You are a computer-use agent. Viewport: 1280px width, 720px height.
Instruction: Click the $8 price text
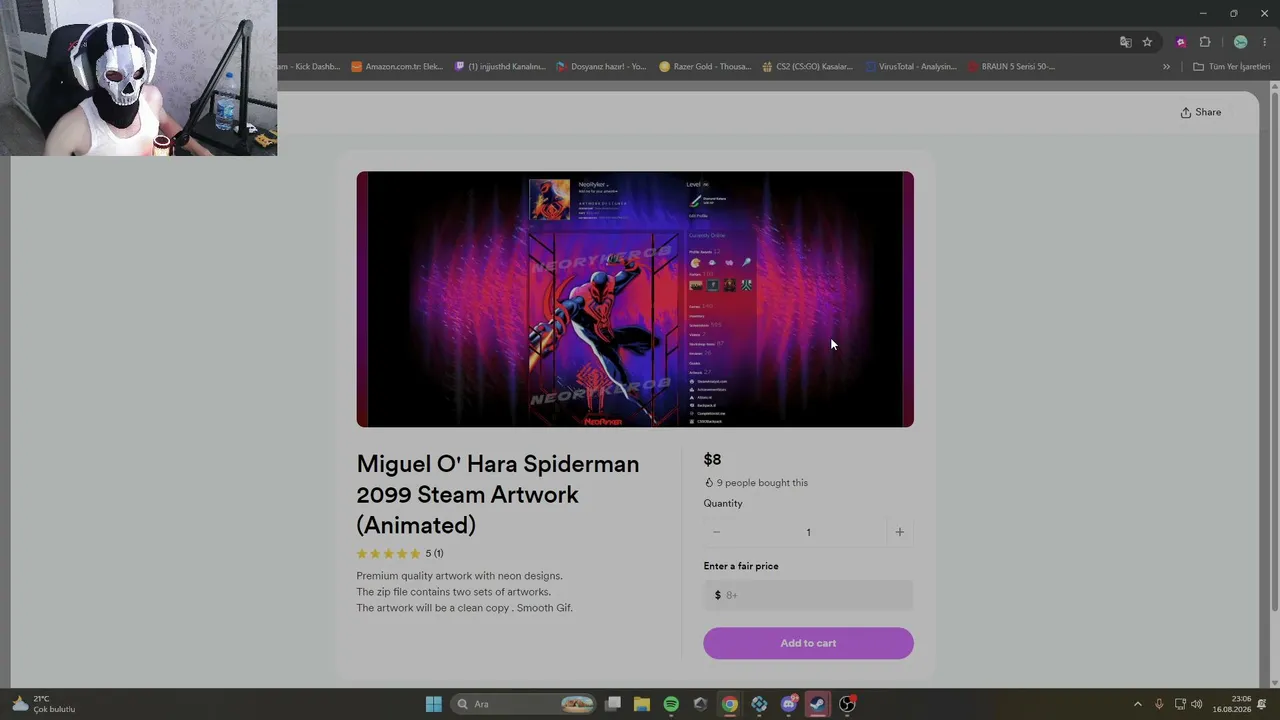pos(712,460)
